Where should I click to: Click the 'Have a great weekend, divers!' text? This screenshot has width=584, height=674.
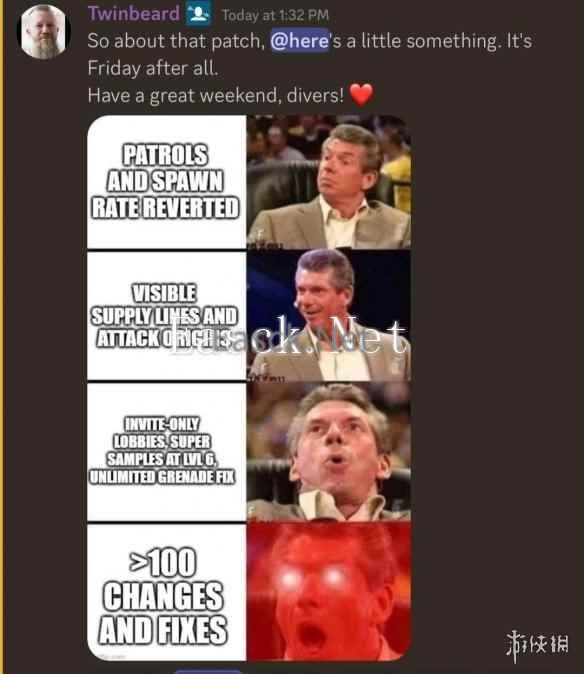click(x=216, y=95)
